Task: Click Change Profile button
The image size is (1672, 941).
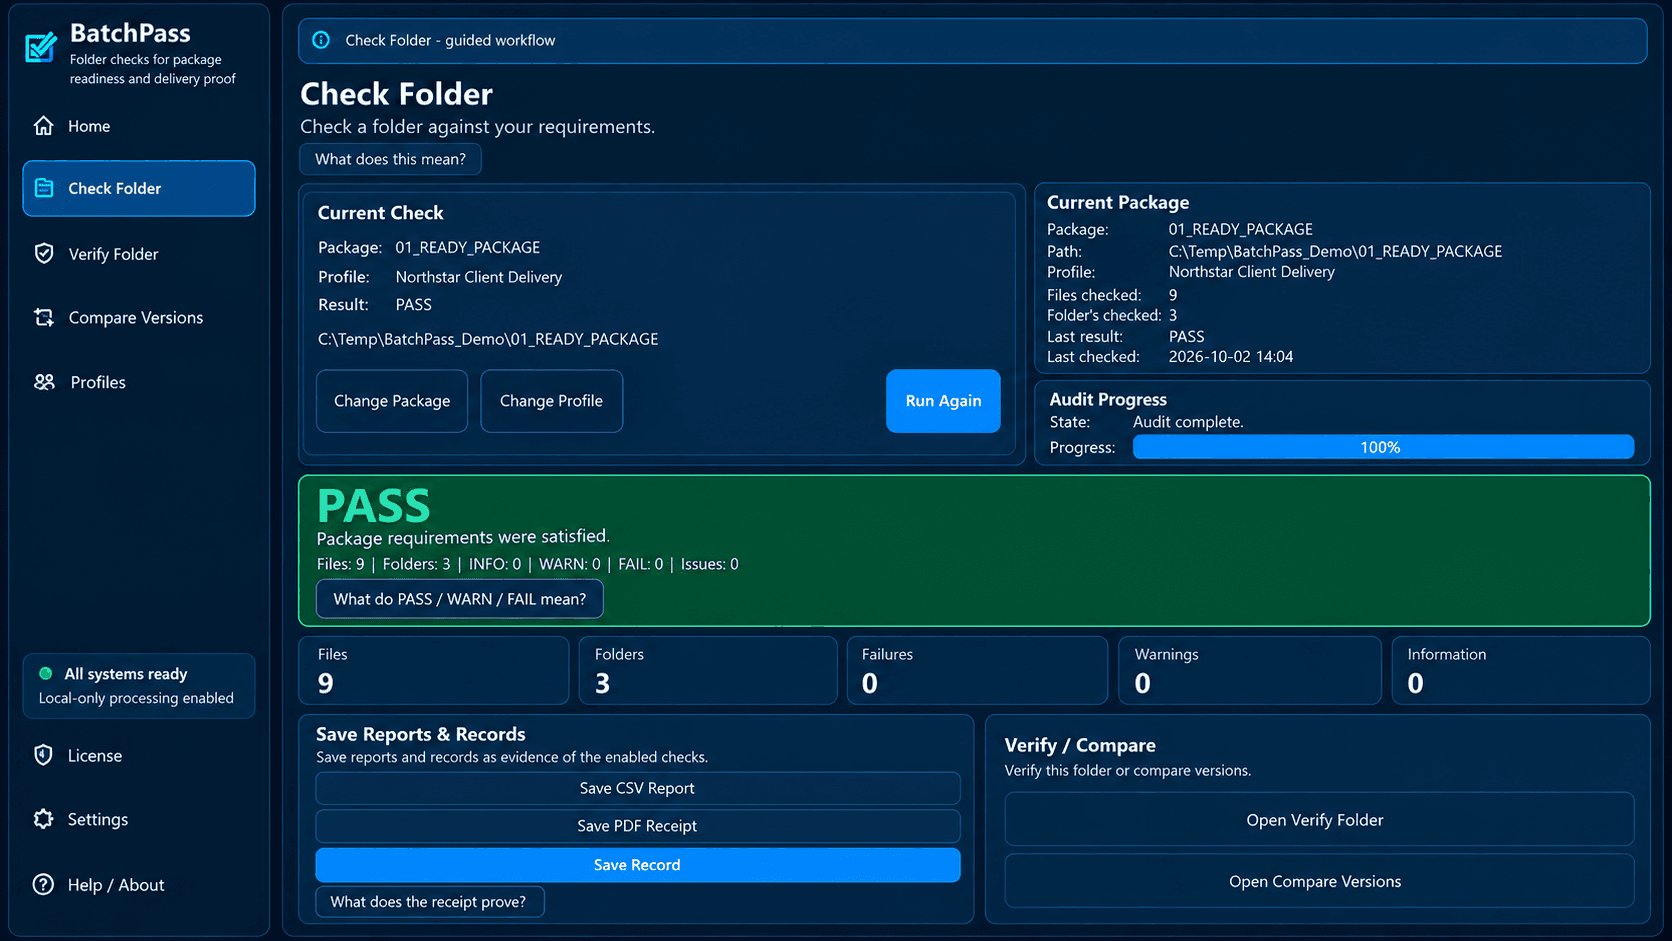Action: tap(551, 401)
